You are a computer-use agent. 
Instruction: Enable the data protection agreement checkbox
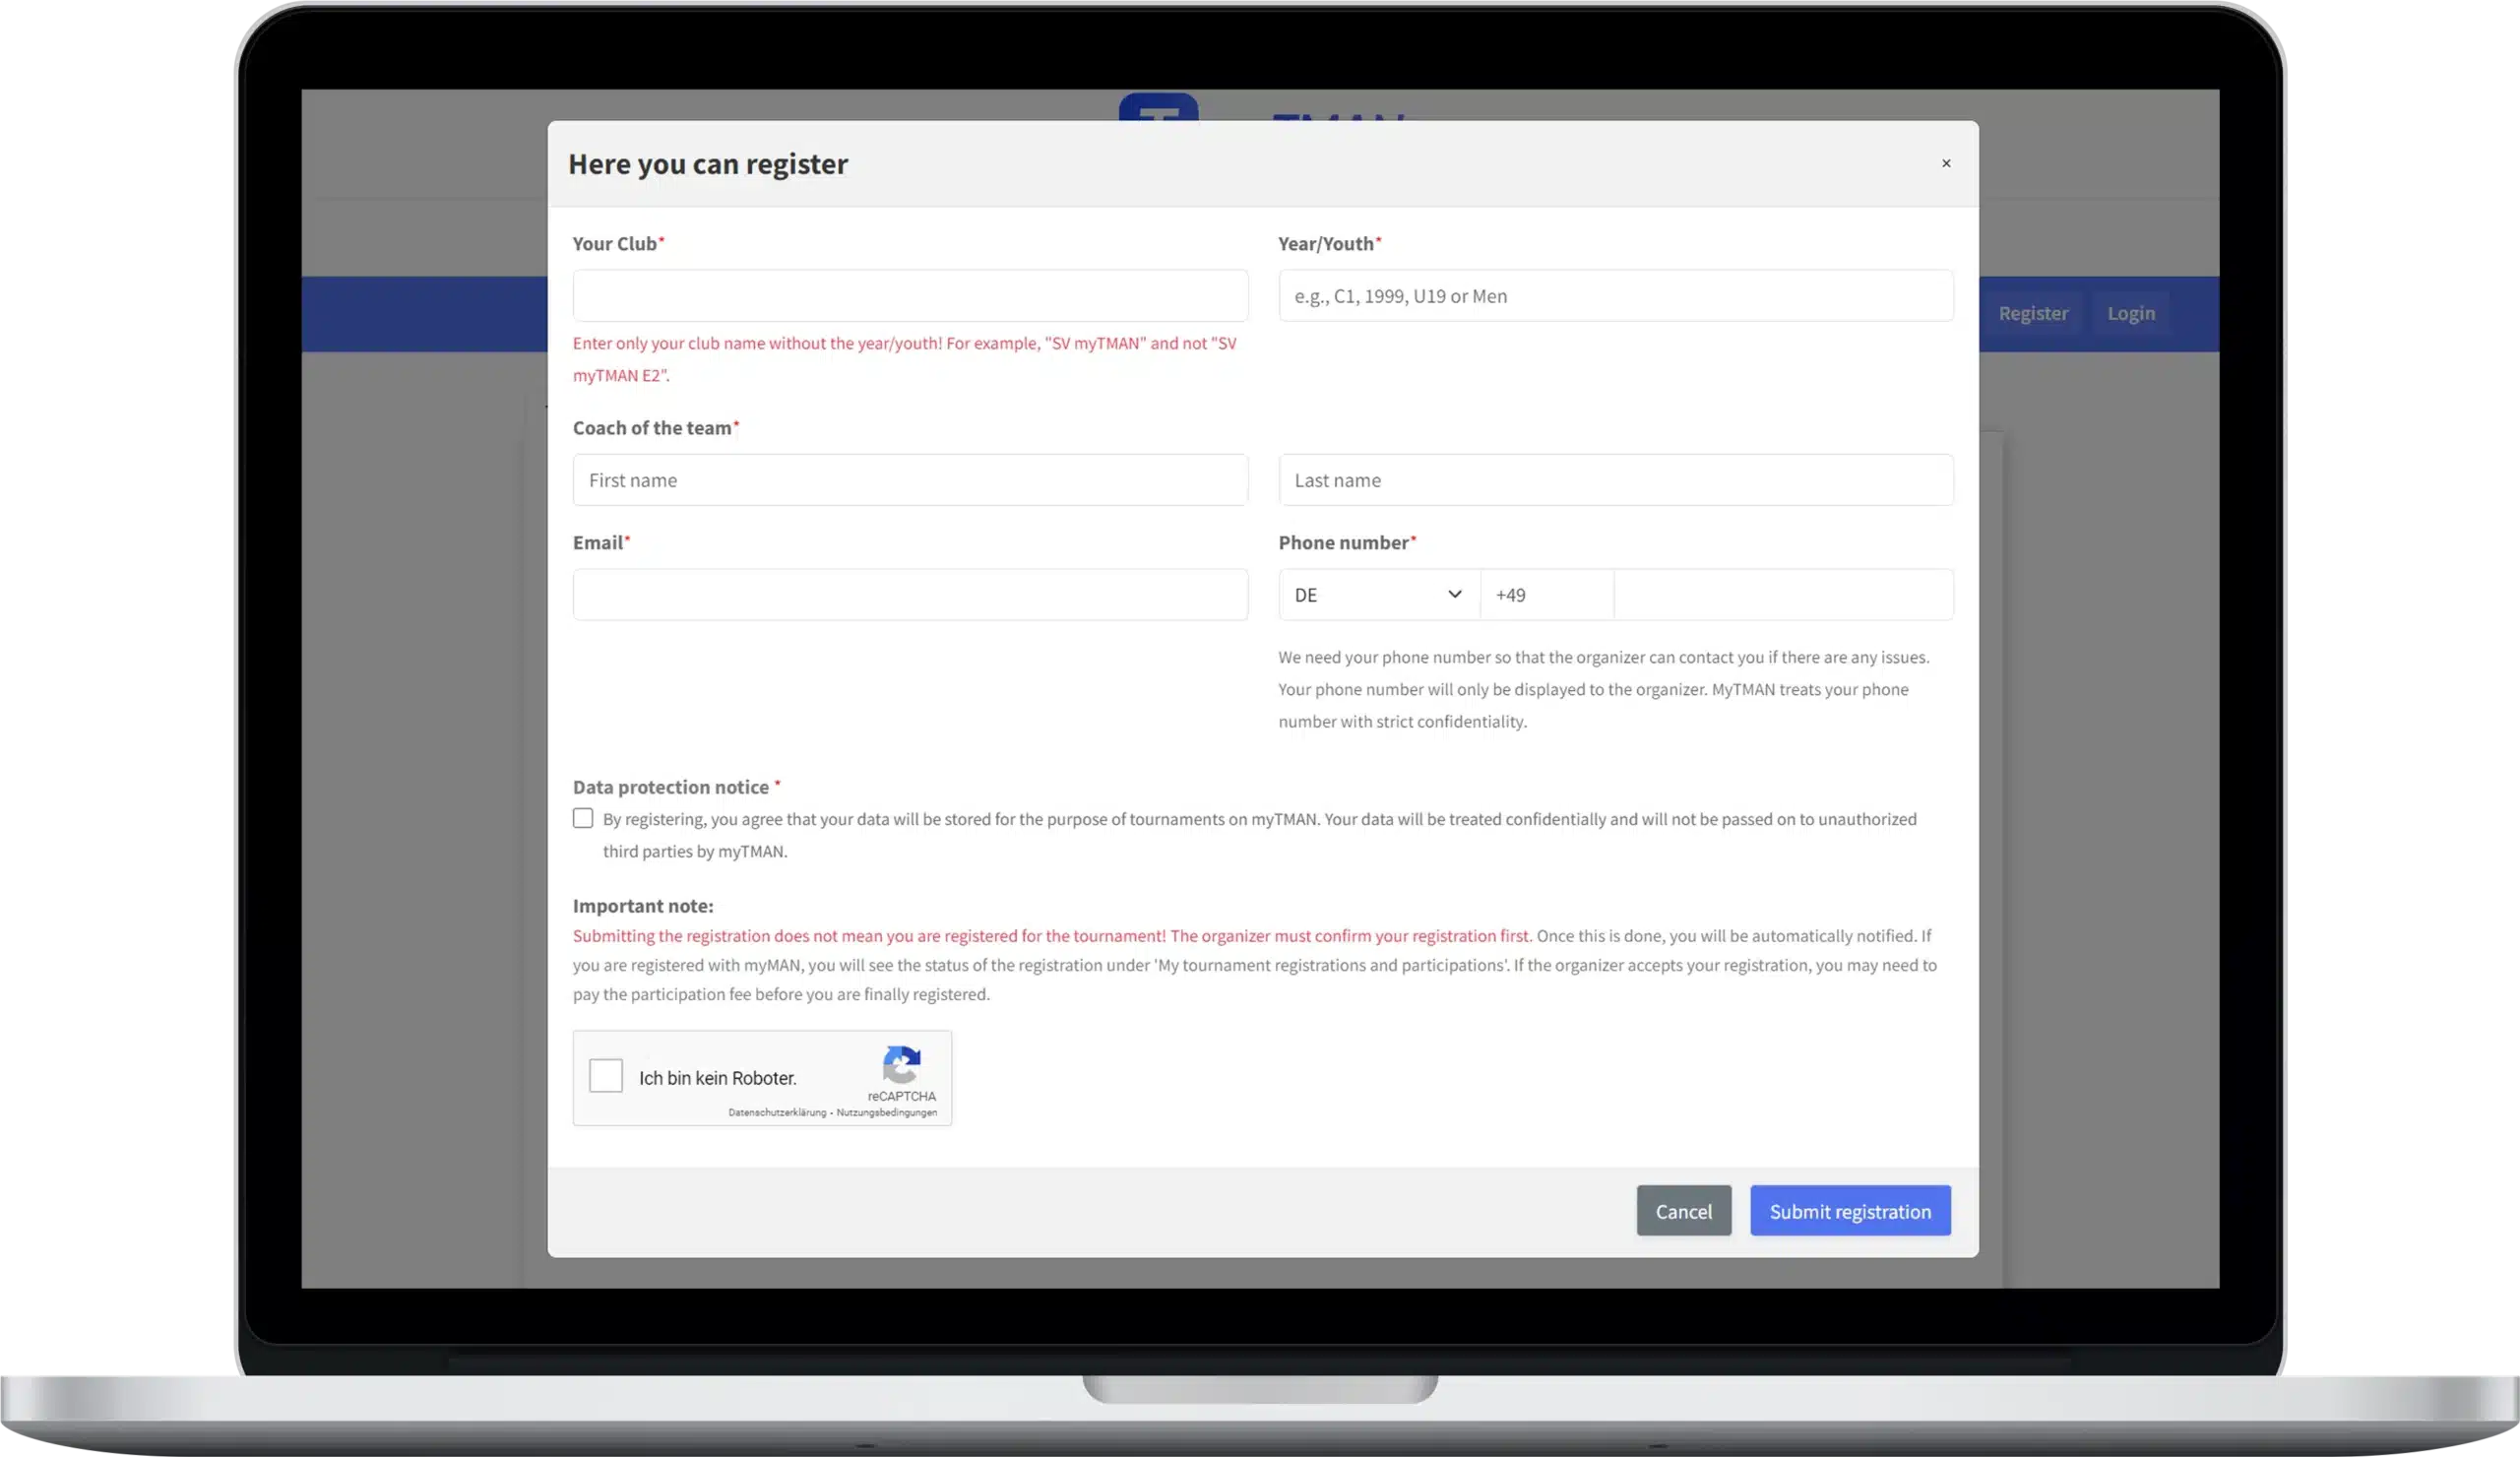click(x=583, y=819)
